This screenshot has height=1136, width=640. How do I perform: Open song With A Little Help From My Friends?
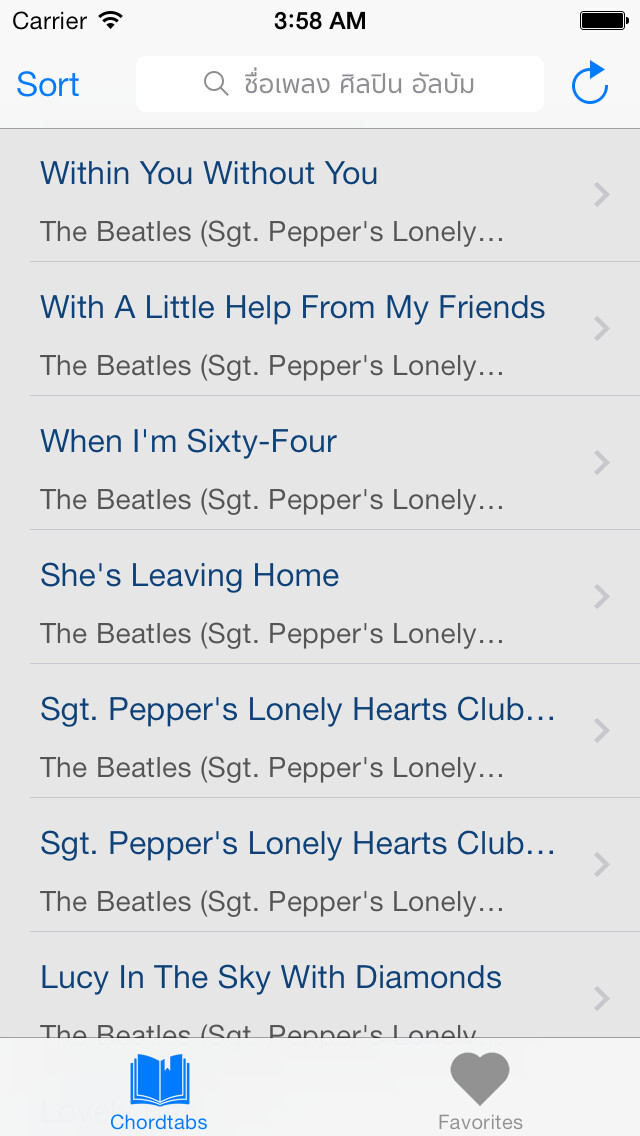320,329
